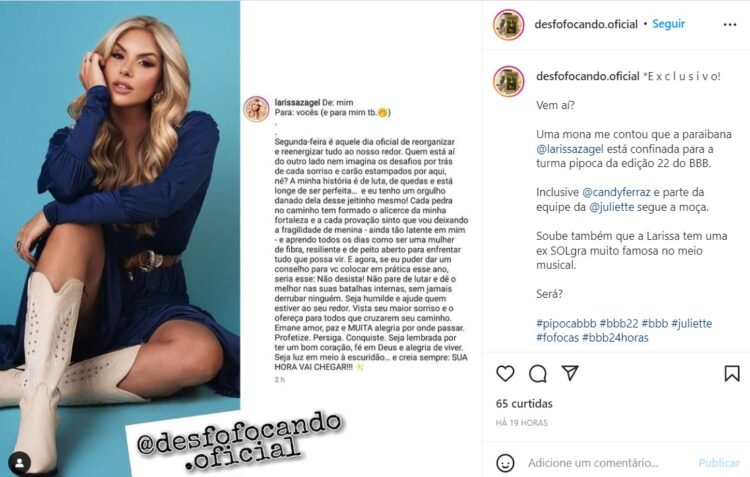Like the post with the heart icon
The height and width of the screenshot is (477, 750).
505,374
